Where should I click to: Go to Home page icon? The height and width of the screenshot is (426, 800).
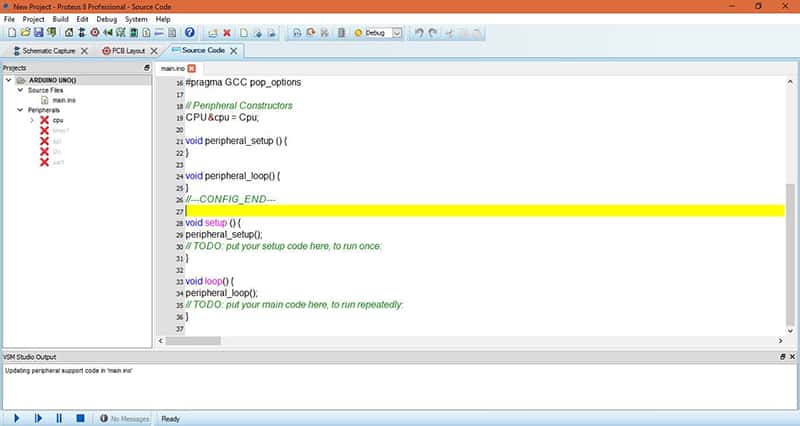69,33
